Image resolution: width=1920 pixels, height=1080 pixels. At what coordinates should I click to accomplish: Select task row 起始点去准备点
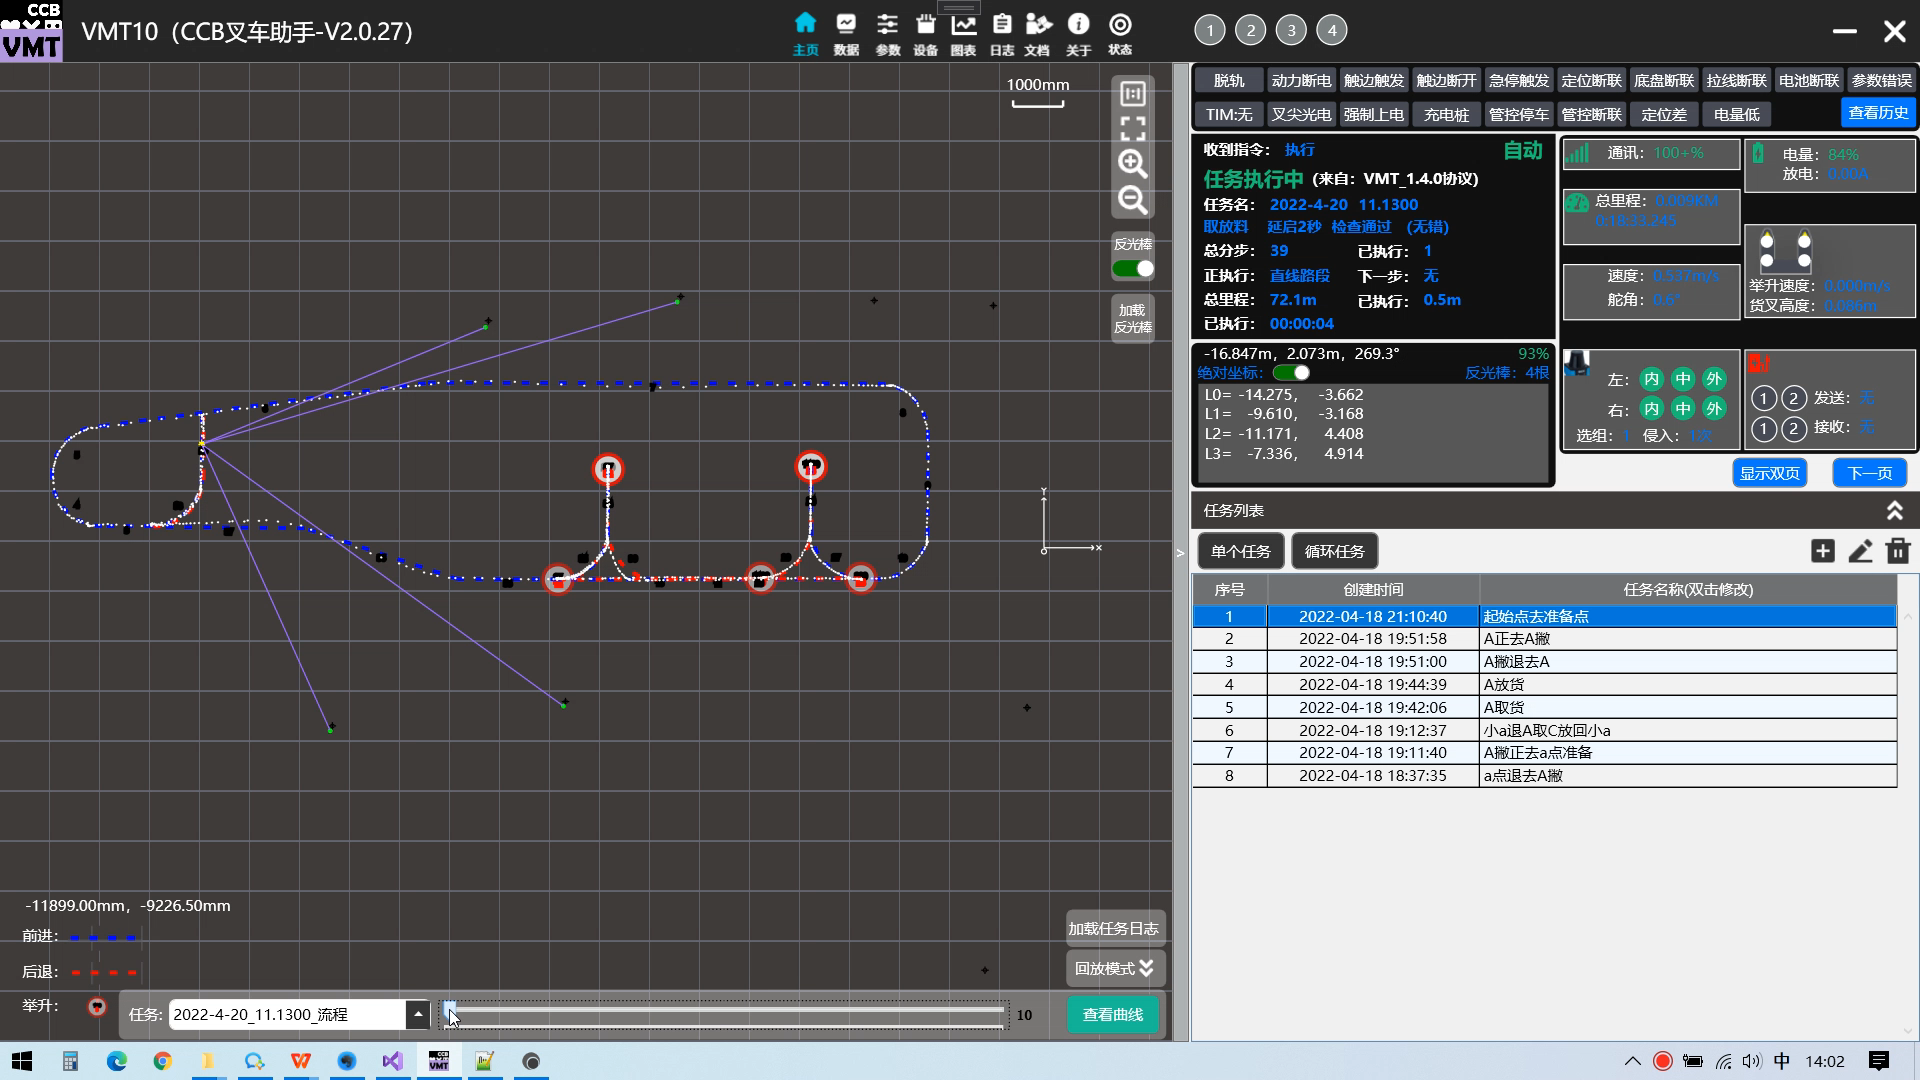pyautogui.click(x=1544, y=616)
